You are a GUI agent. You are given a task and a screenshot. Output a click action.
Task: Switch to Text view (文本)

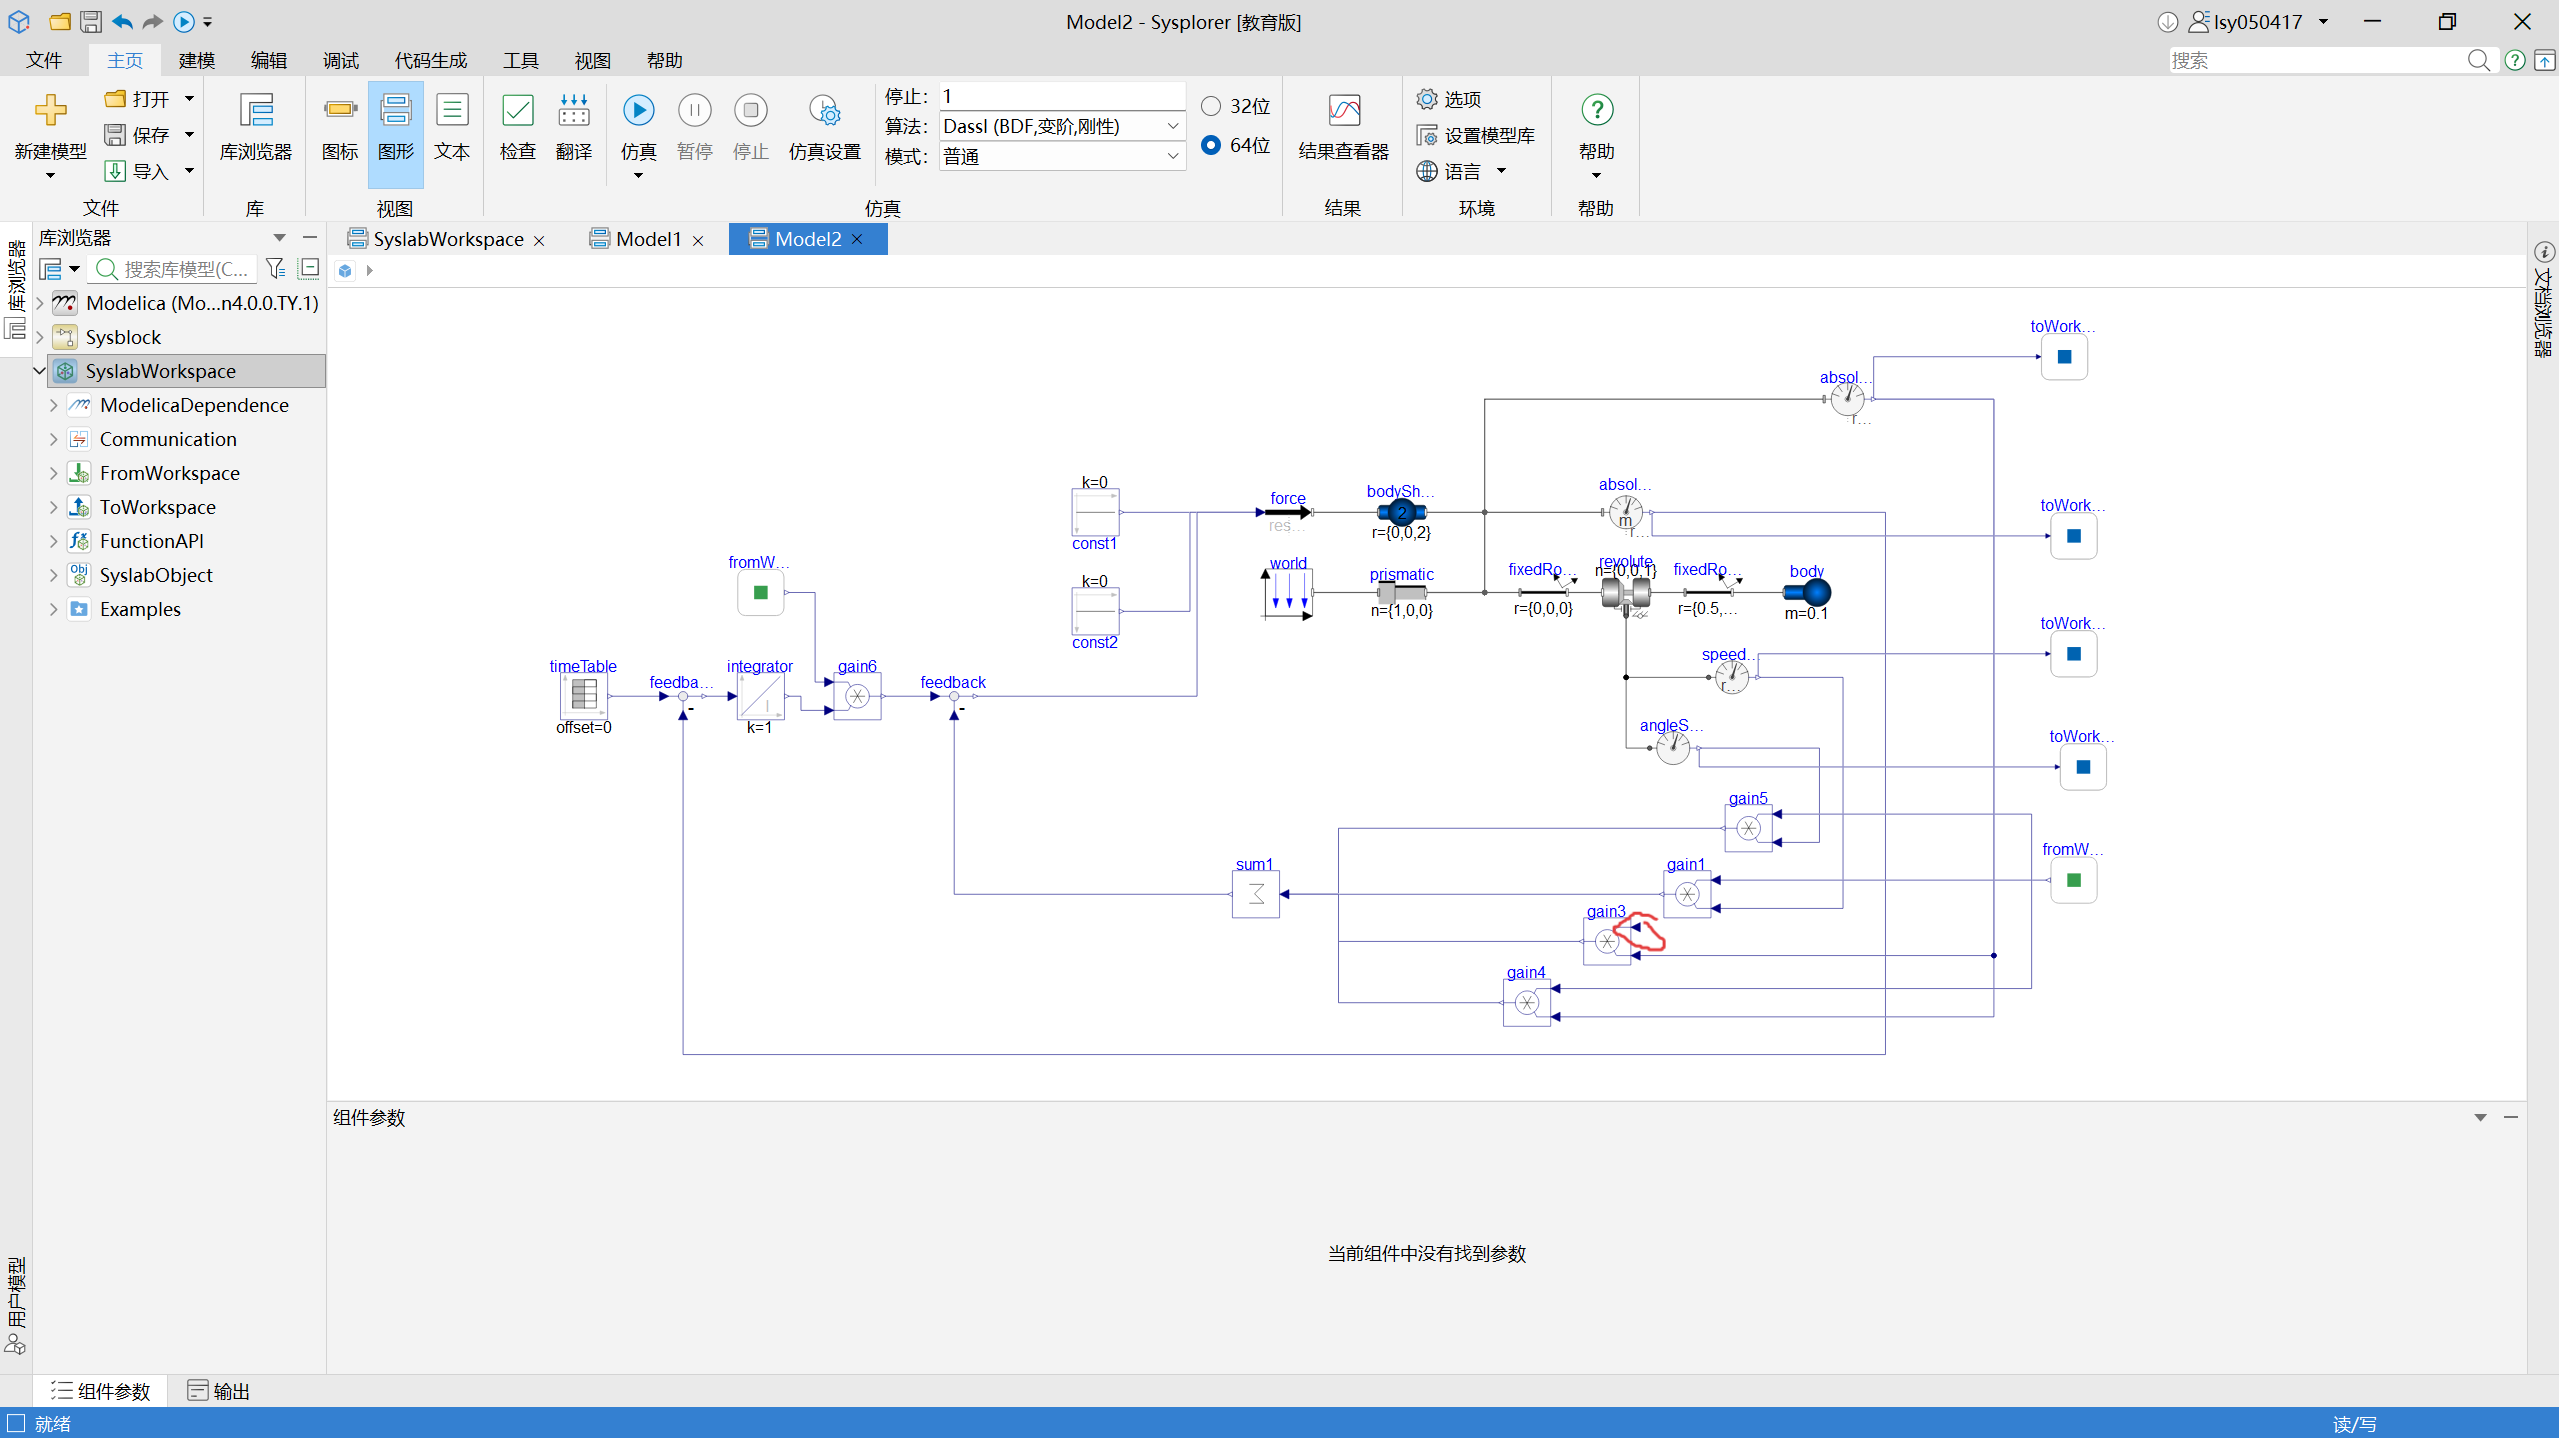(x=452, y=127)
